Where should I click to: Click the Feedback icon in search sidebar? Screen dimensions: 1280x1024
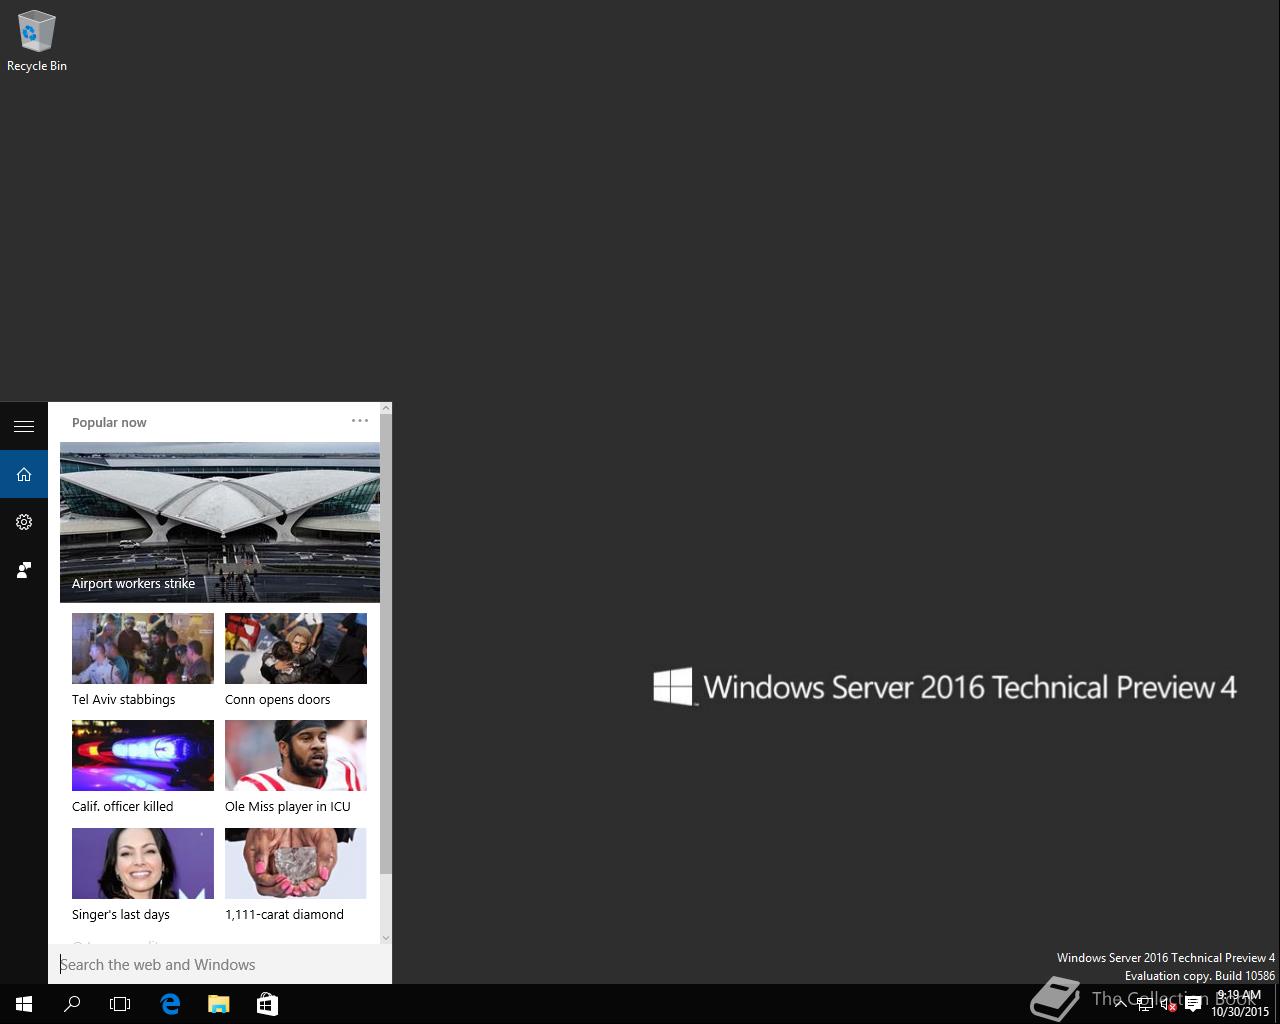point(24,570)
